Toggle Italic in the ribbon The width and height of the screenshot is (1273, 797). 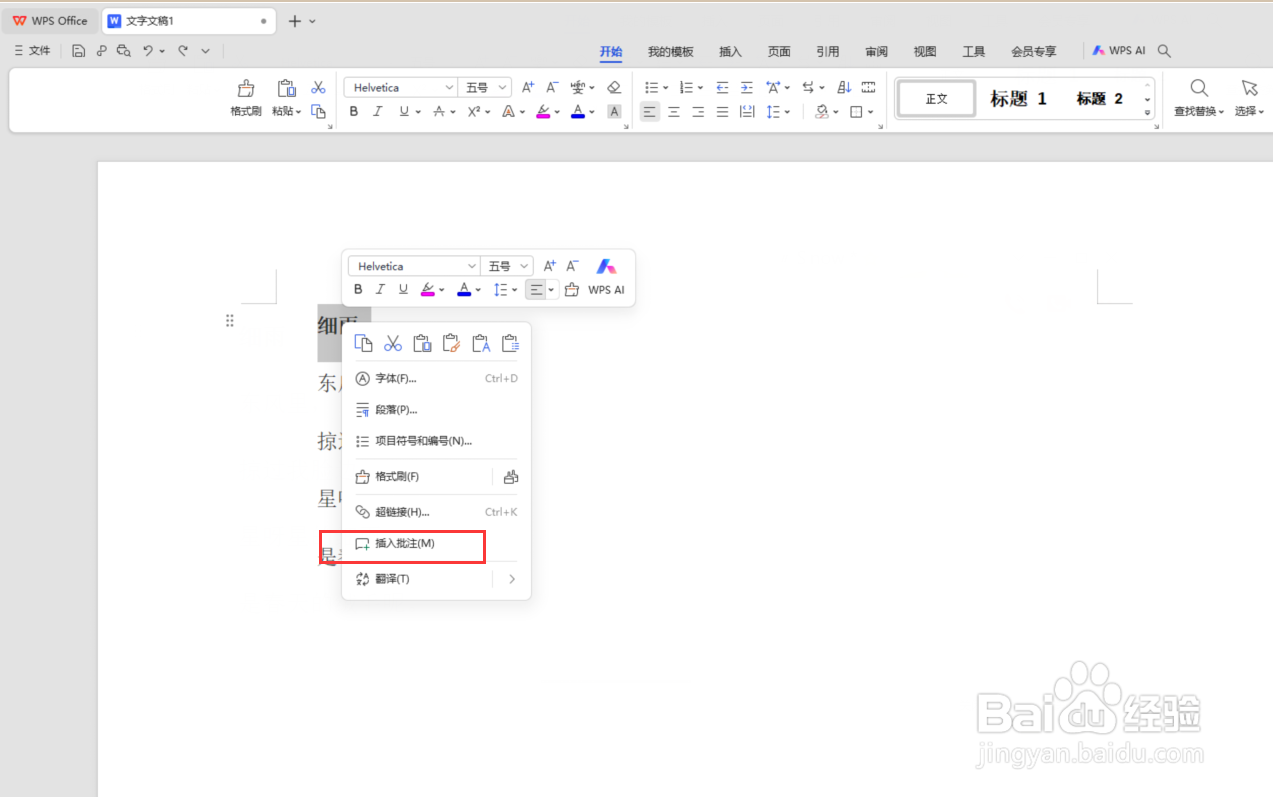(378, 112)
